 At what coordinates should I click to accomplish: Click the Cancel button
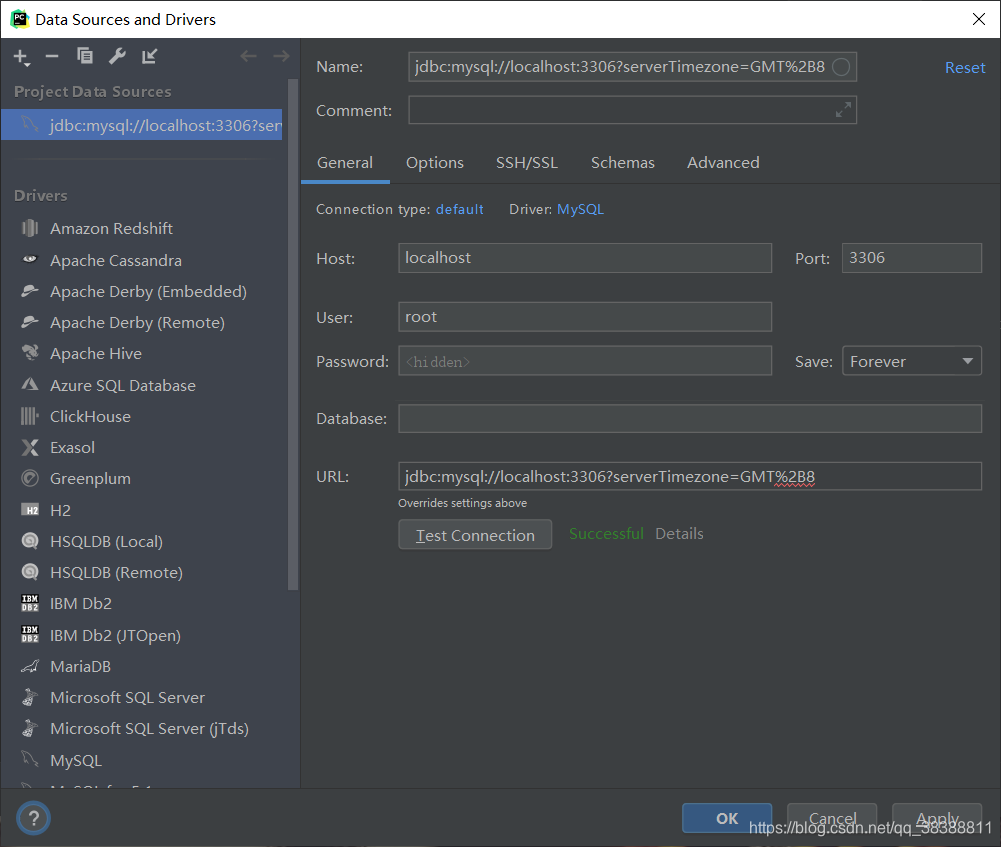(832, 818)
